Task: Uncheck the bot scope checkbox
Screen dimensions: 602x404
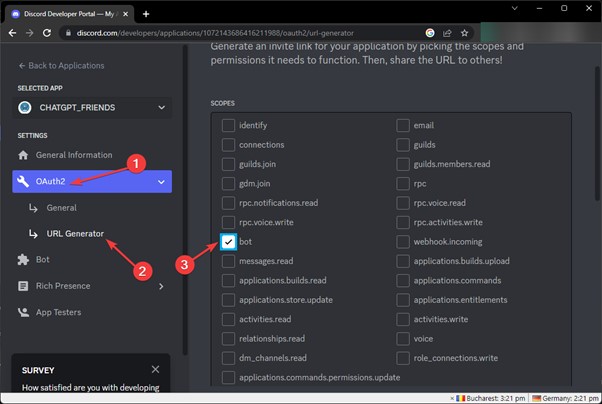Action: [229, 242]
